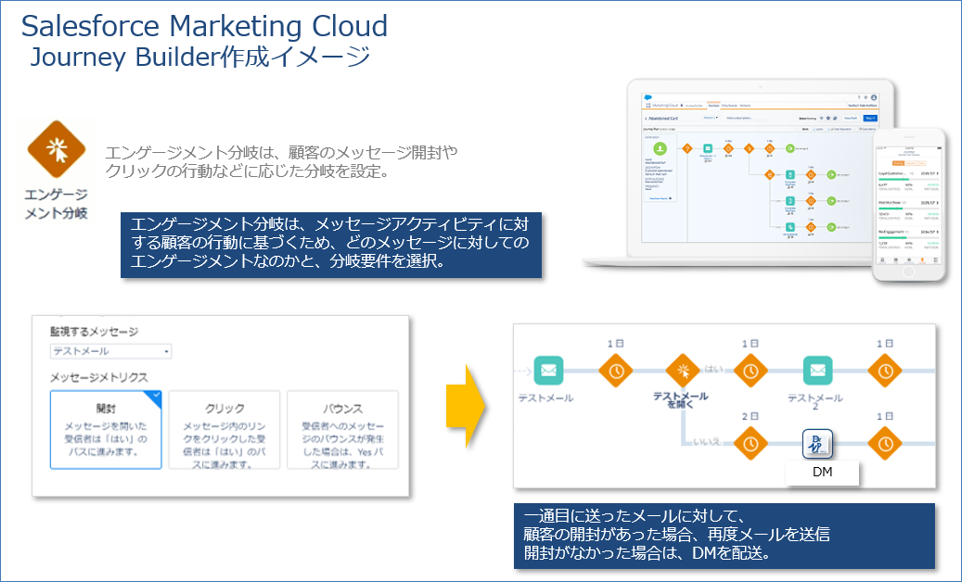962x582 pixels.
Task: Click the はい path label
Action: pos(714,369)
